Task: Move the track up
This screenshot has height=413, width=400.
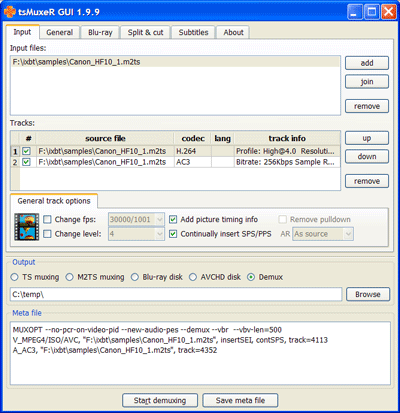Action: coord(367,138)
